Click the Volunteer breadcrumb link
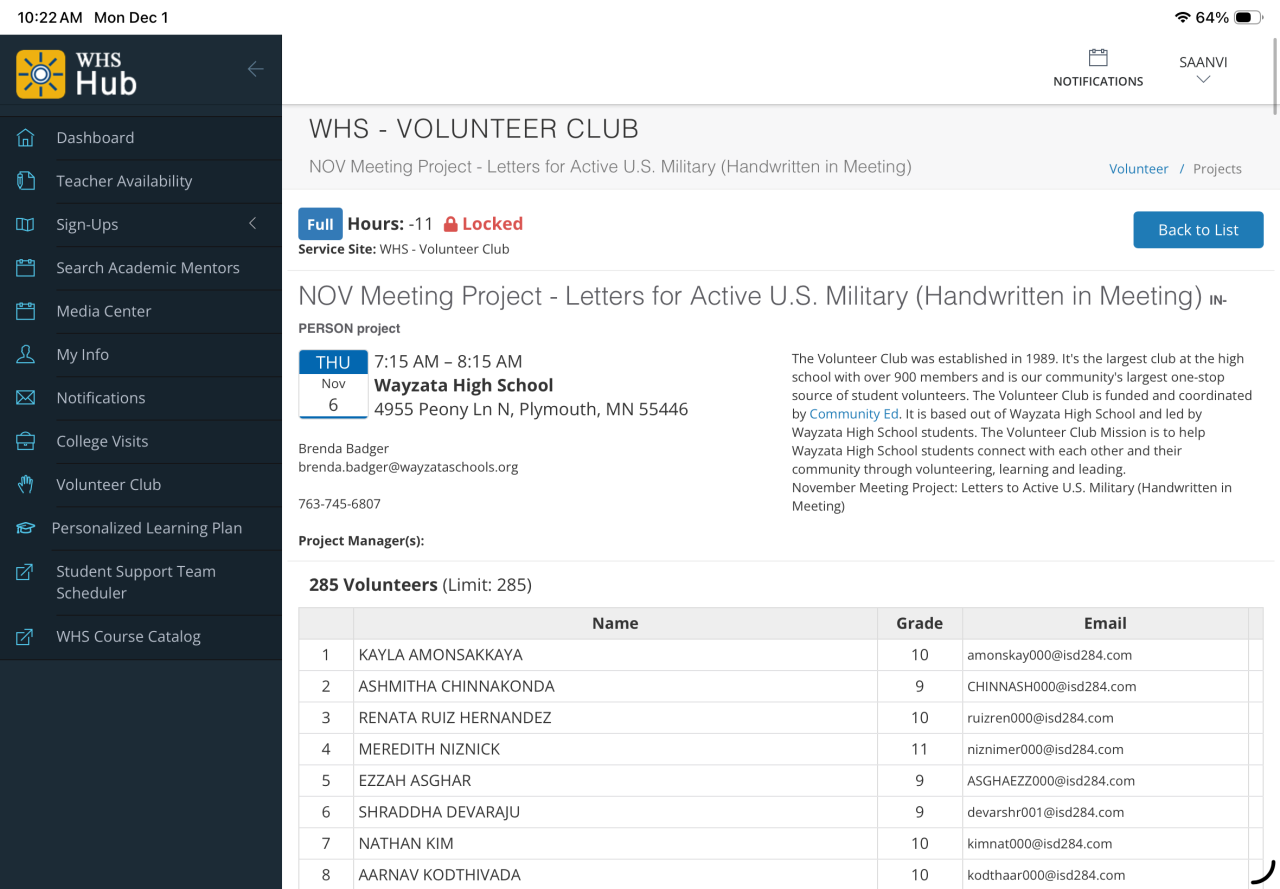 click(1138, 169)
